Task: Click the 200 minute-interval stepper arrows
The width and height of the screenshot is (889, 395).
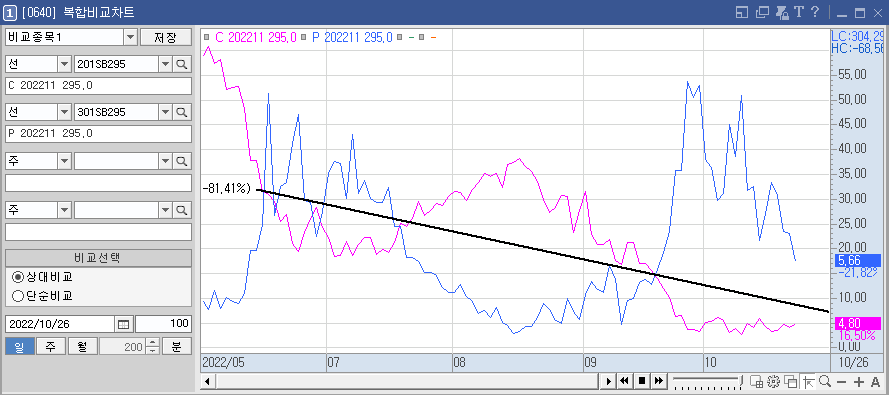Action: (152, 346)
